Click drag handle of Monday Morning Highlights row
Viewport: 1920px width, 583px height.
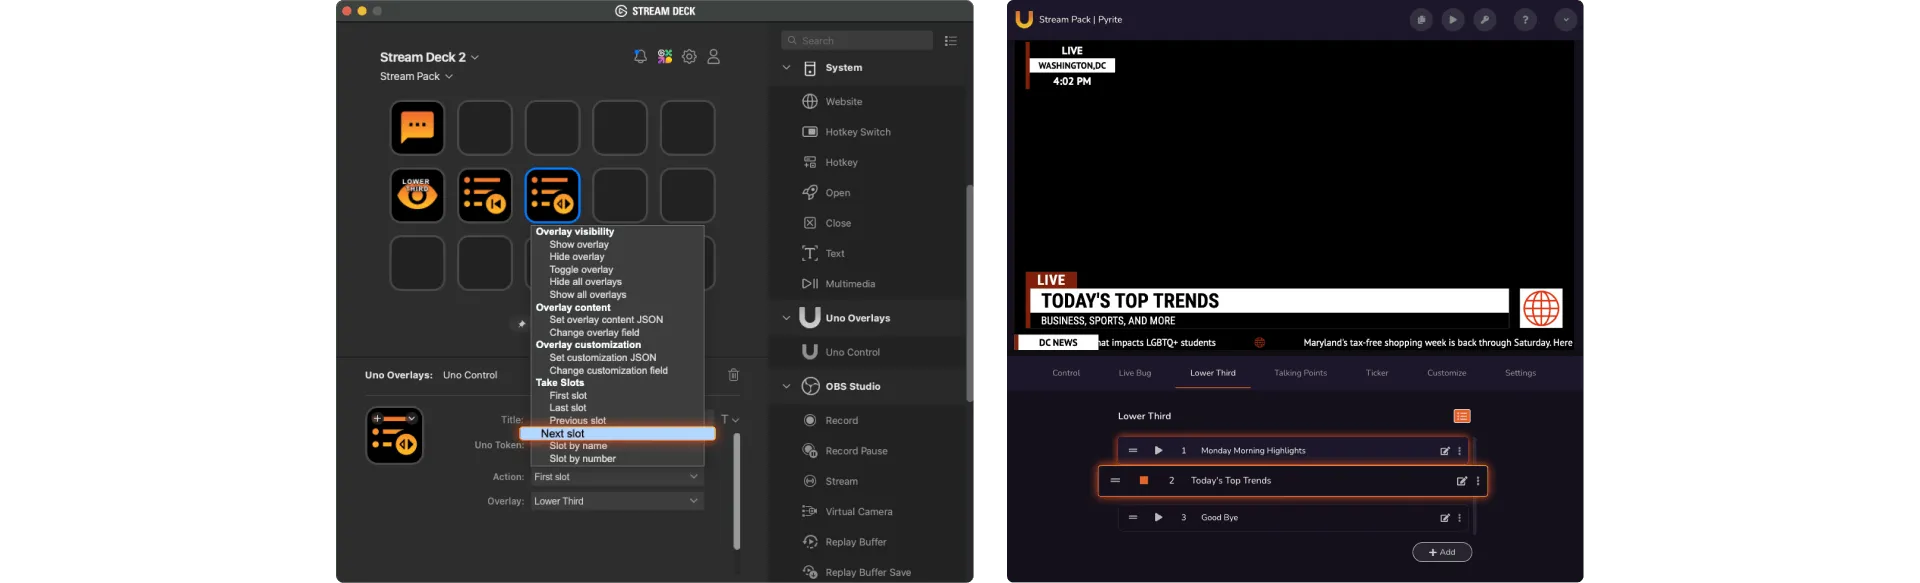click(x=1133, y=451)
